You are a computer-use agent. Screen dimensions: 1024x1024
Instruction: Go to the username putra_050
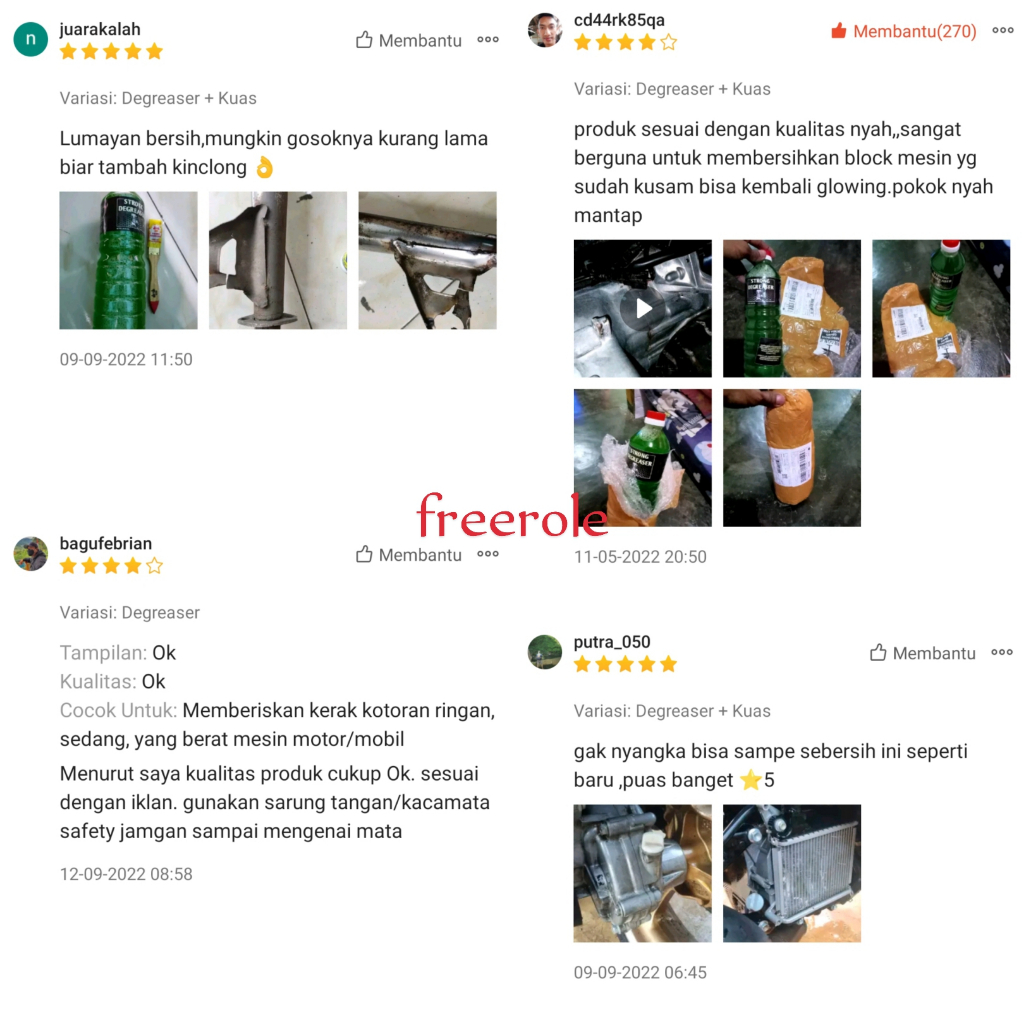[x=612, y=642]
